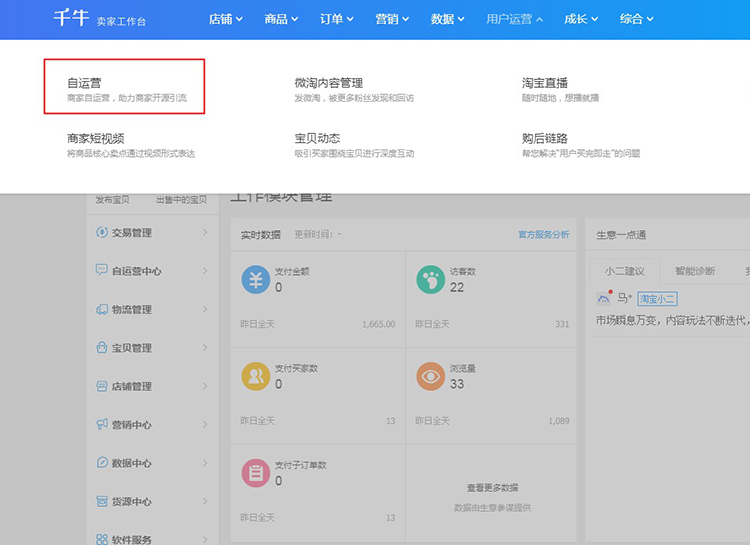Open the 官方服务分析 link
The width and height of the screenshot is (750, 545).
click(x=543, y=235)
